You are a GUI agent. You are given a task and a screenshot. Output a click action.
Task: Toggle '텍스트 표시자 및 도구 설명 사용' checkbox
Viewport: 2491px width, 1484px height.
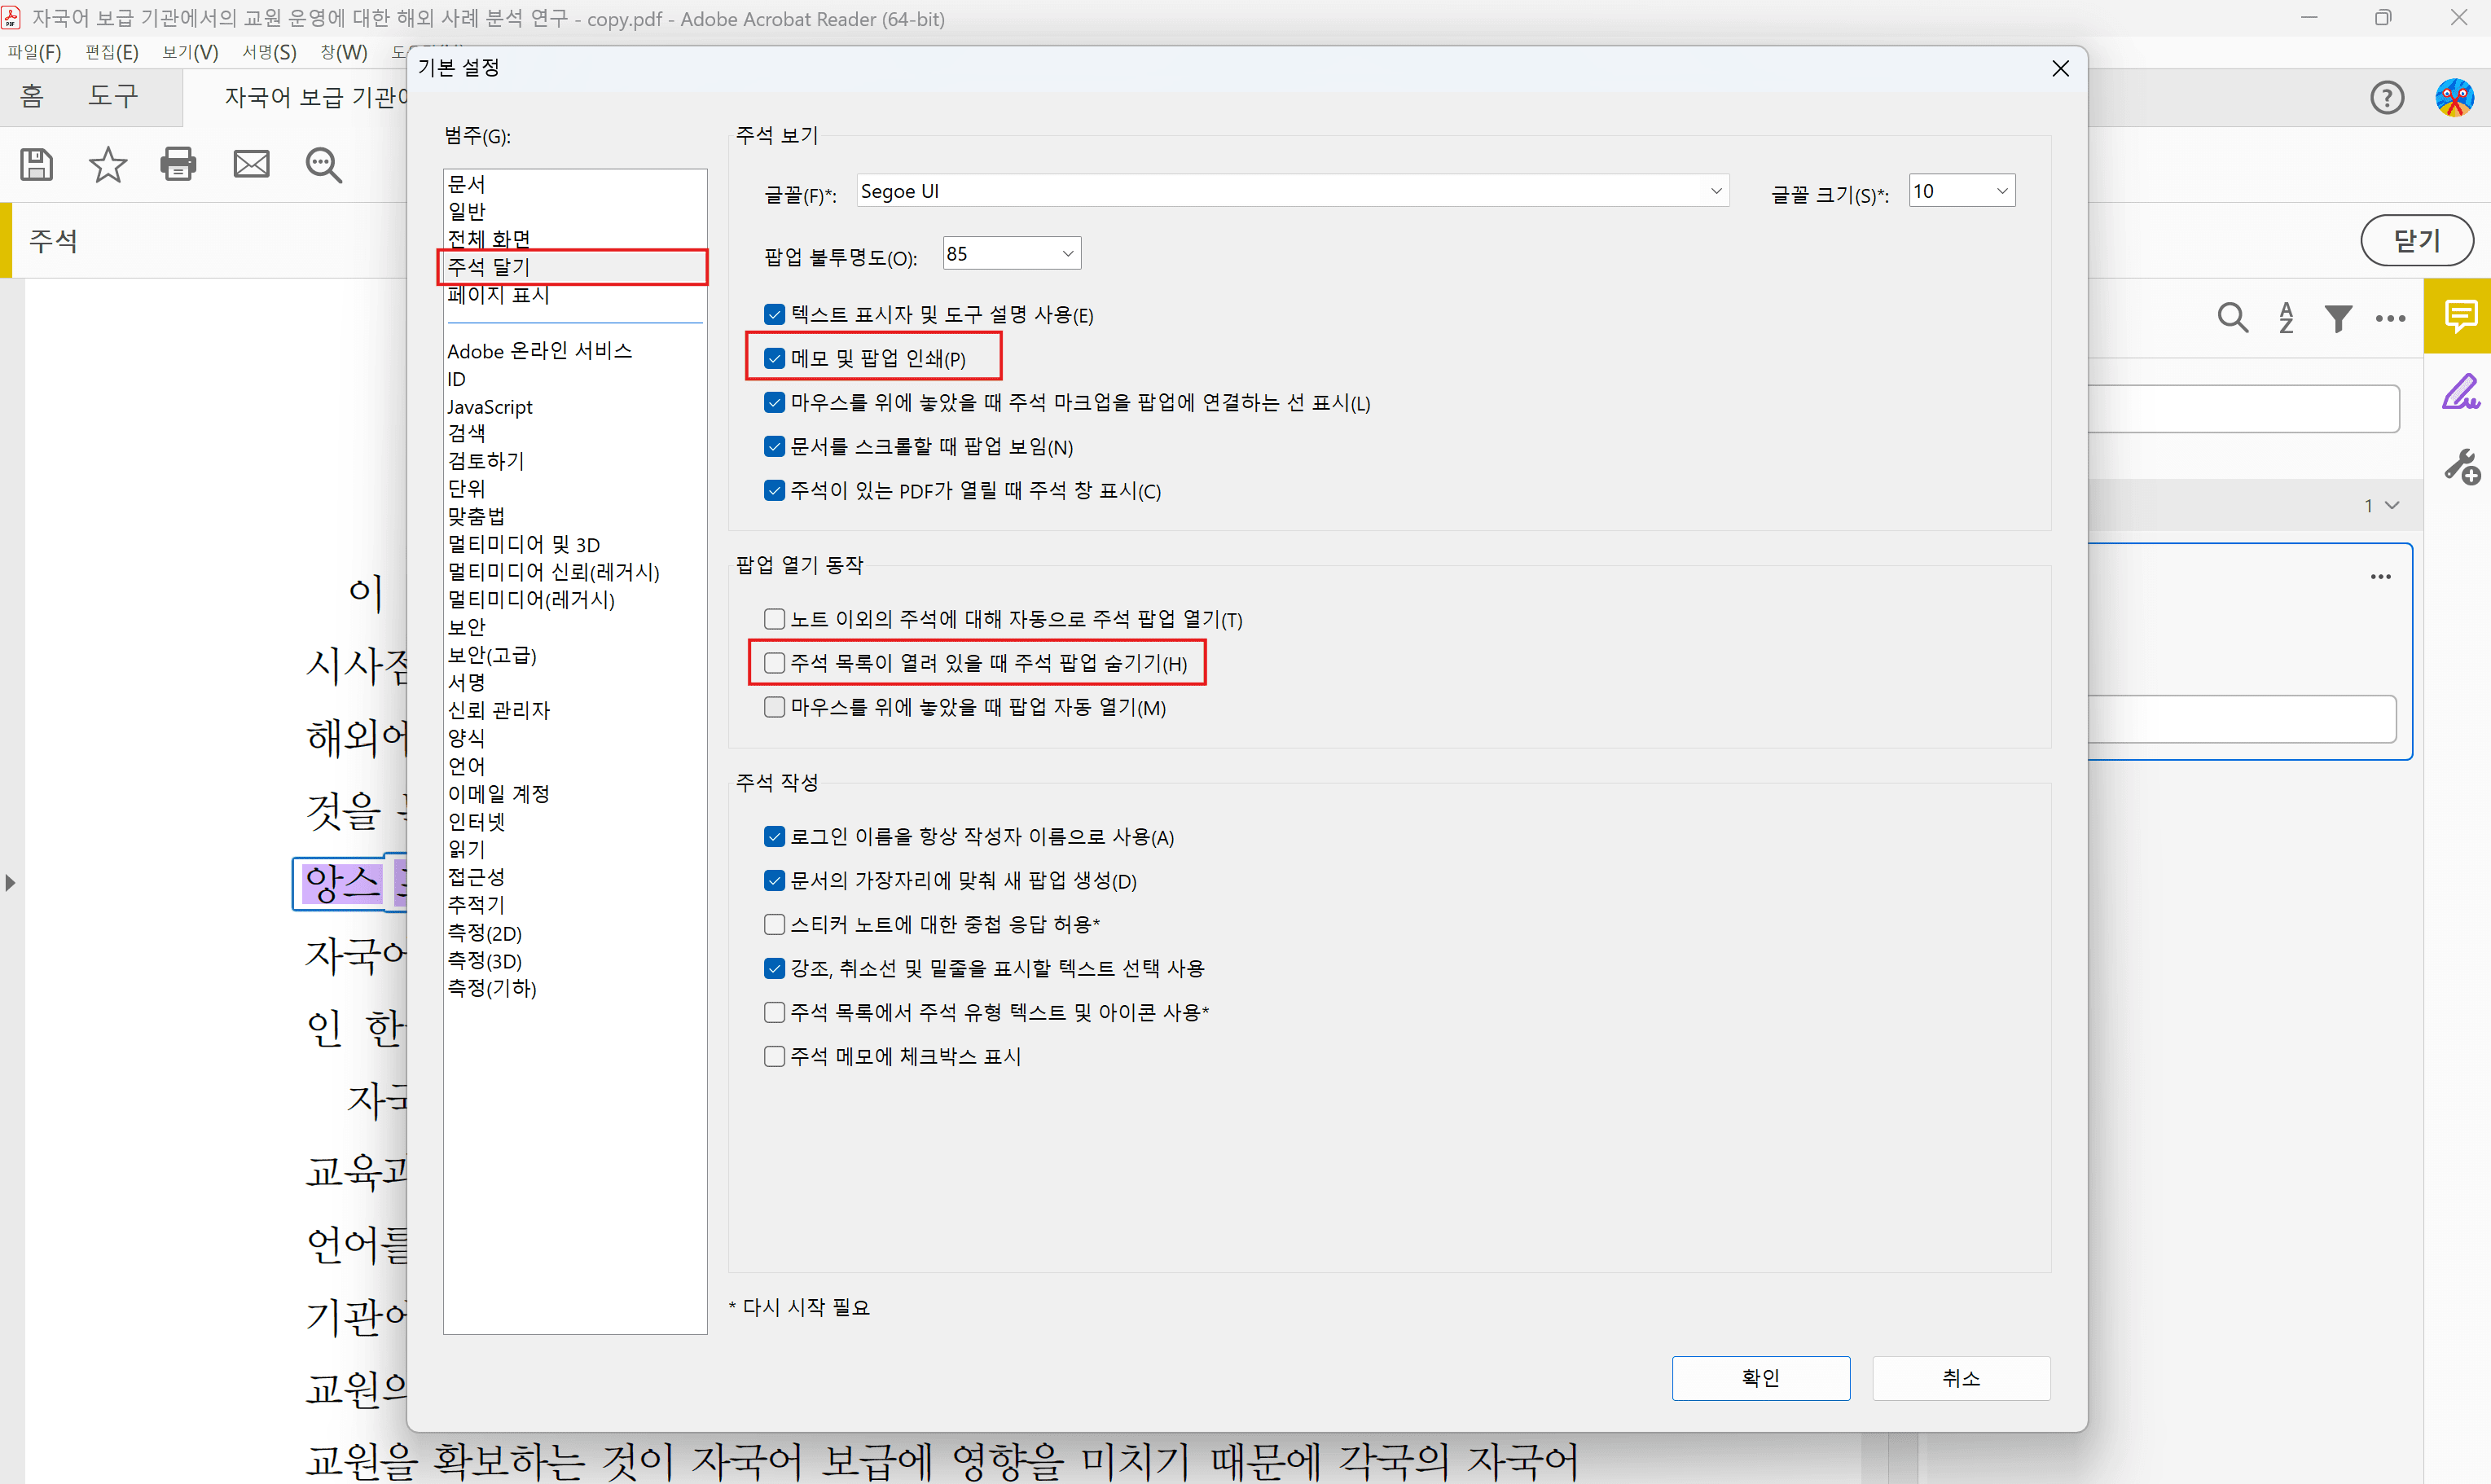pyautogui.click(x=774, y=314)
